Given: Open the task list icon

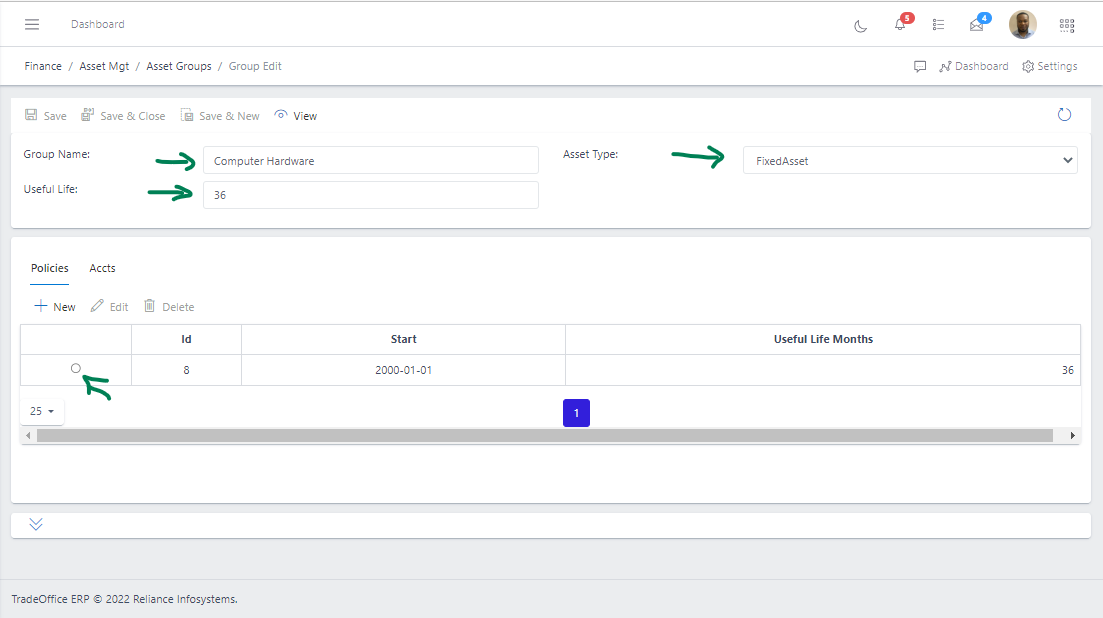Looking at the screenshot, I should point(938,25).
